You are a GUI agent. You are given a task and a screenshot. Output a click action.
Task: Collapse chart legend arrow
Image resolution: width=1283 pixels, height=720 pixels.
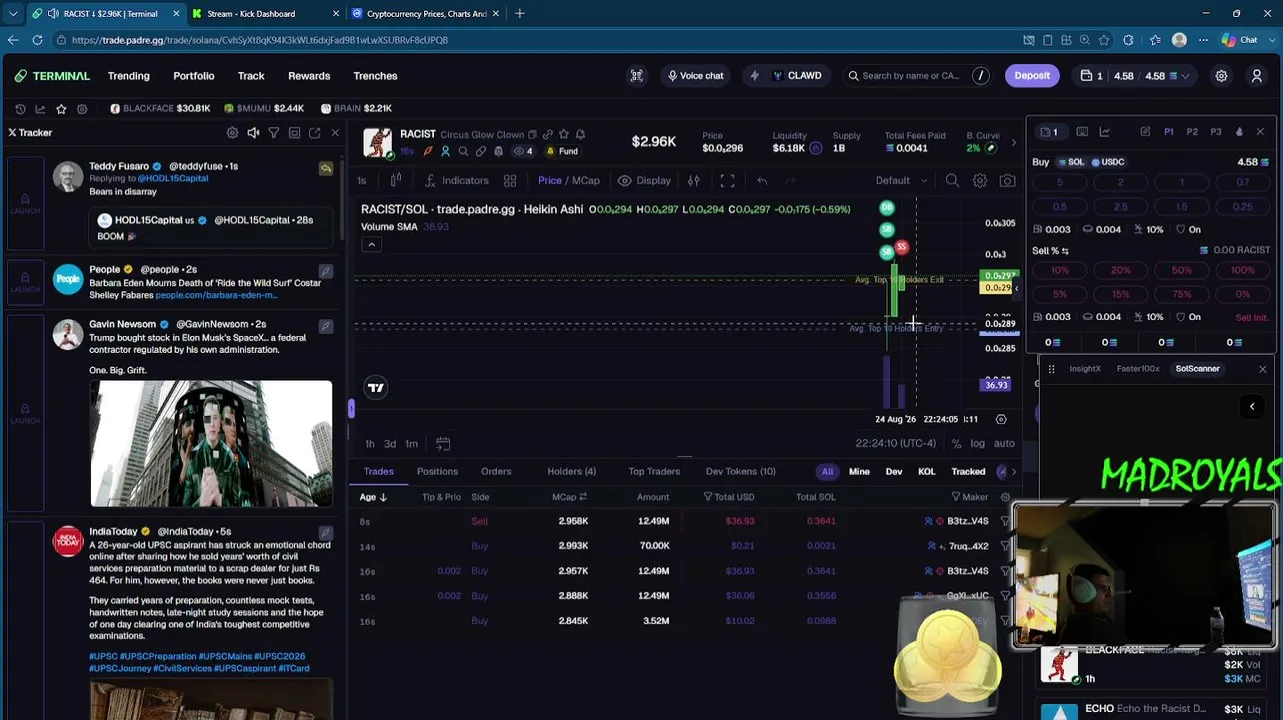pyautogui.click(x=371, y=245)
